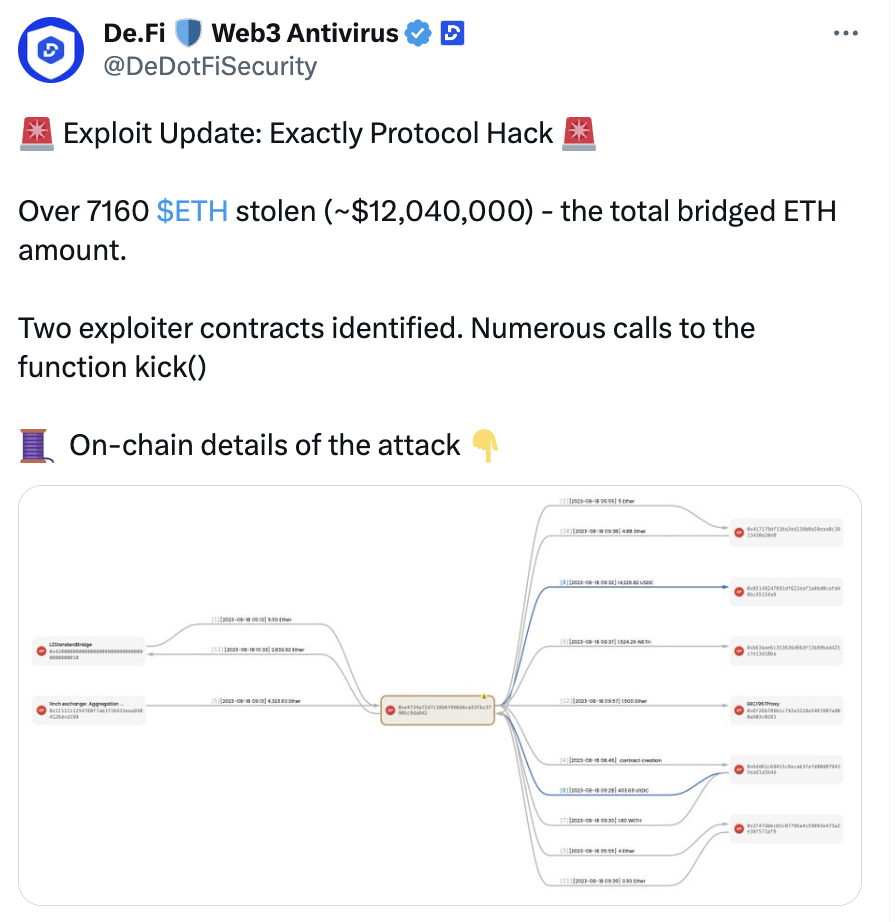Click the warning triangle on central node
This screenshot has width=896, height=922.
click(483, 695)
